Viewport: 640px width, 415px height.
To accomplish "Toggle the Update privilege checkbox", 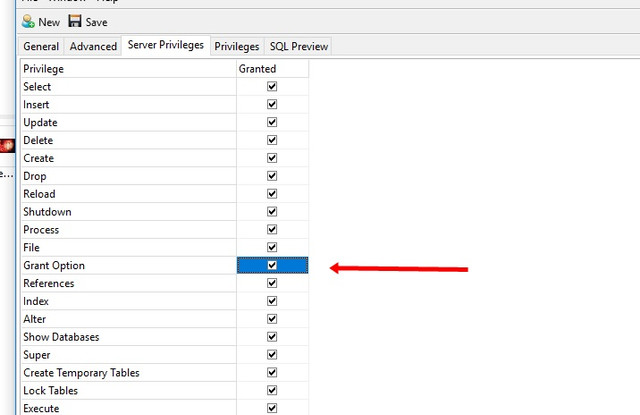I will pyautogui.click(x=272, y=122).
